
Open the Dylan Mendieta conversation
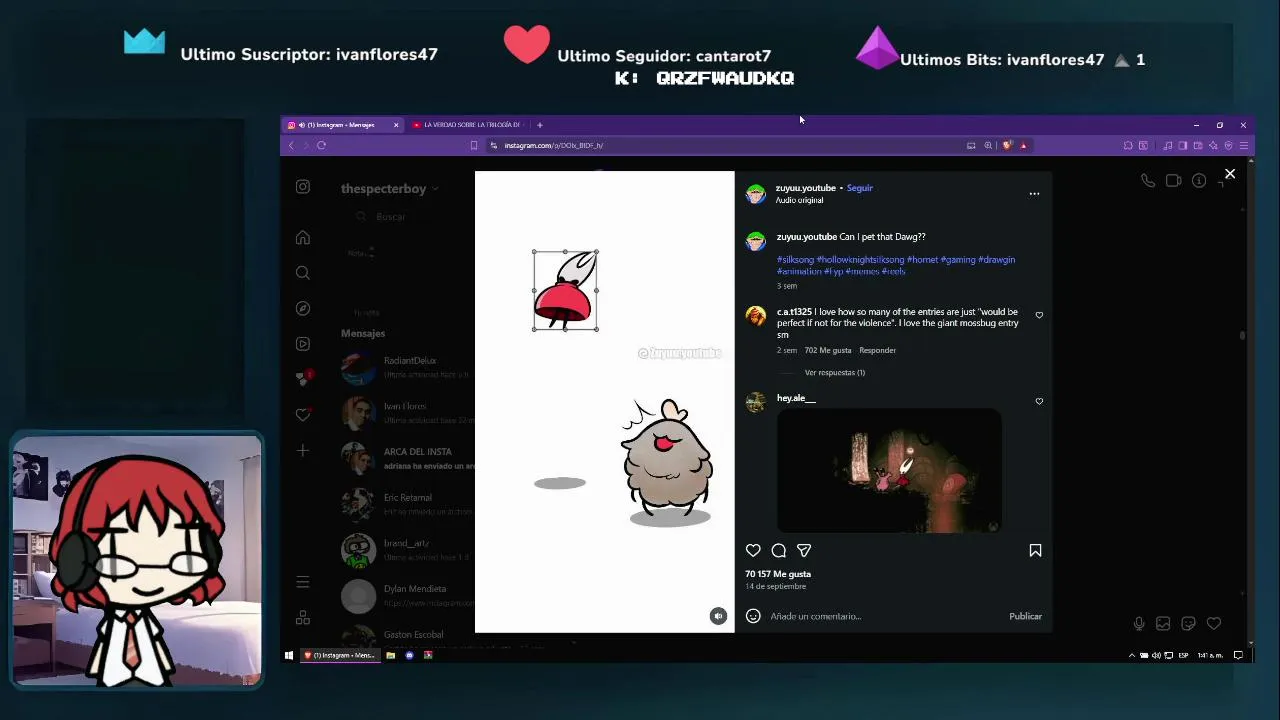click(x=407, y=595)
